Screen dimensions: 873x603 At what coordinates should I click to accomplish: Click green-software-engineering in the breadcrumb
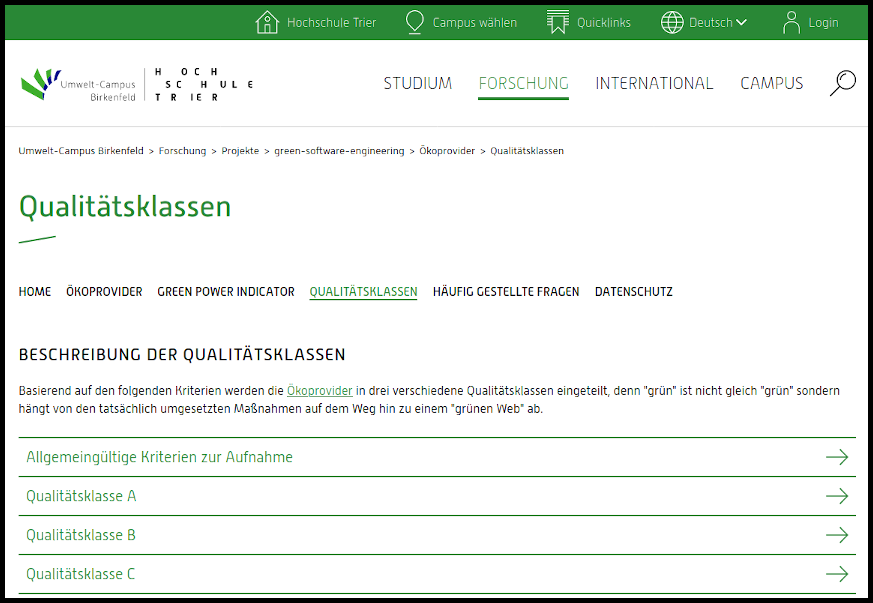click(x=339, y=151)
